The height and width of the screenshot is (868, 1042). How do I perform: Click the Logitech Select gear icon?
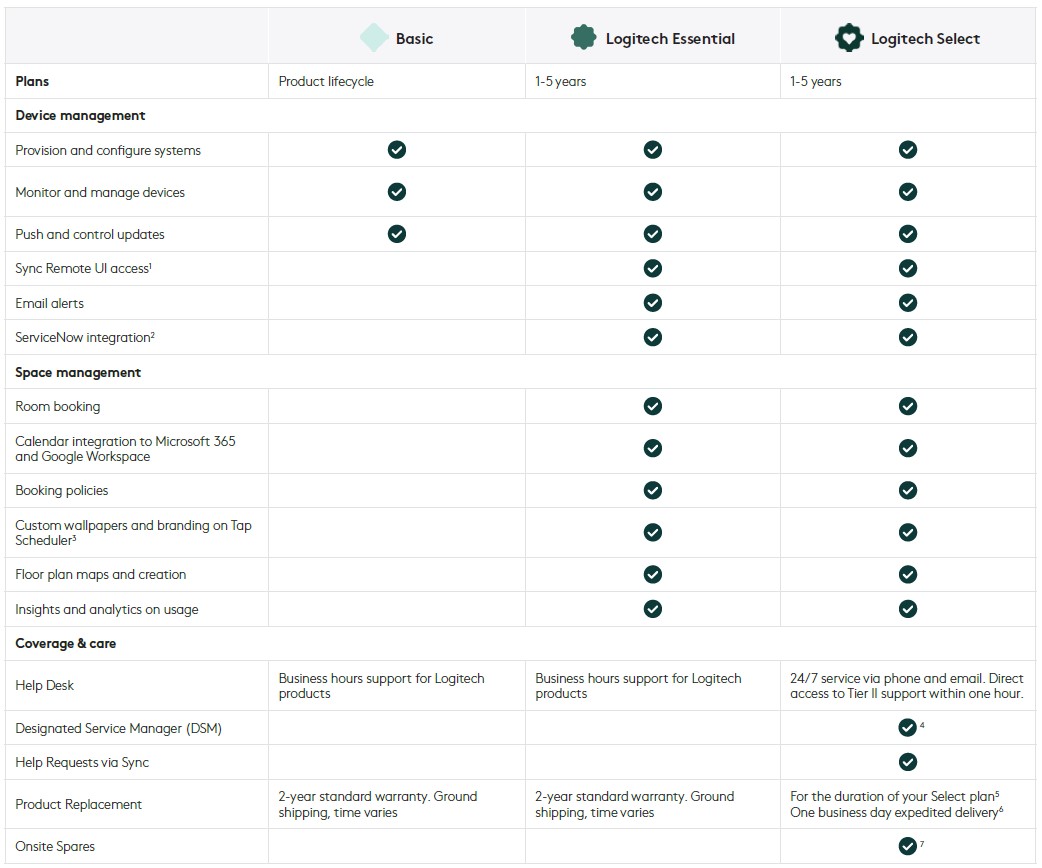pos(849,37)
